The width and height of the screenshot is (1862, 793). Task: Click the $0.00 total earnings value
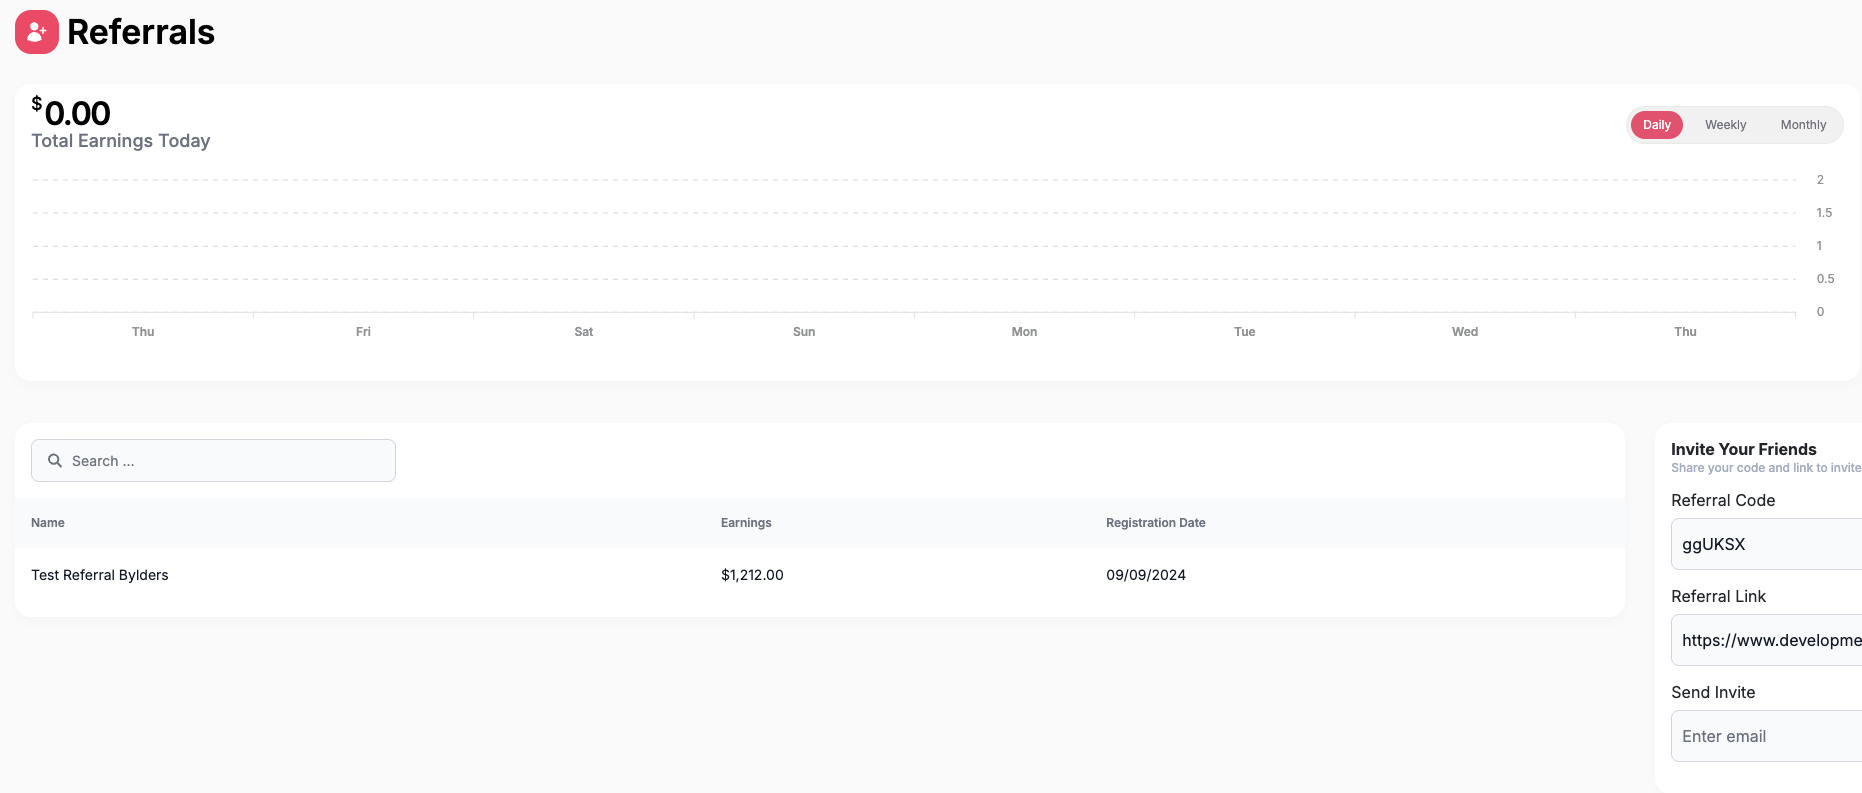[x=71, y=112]
